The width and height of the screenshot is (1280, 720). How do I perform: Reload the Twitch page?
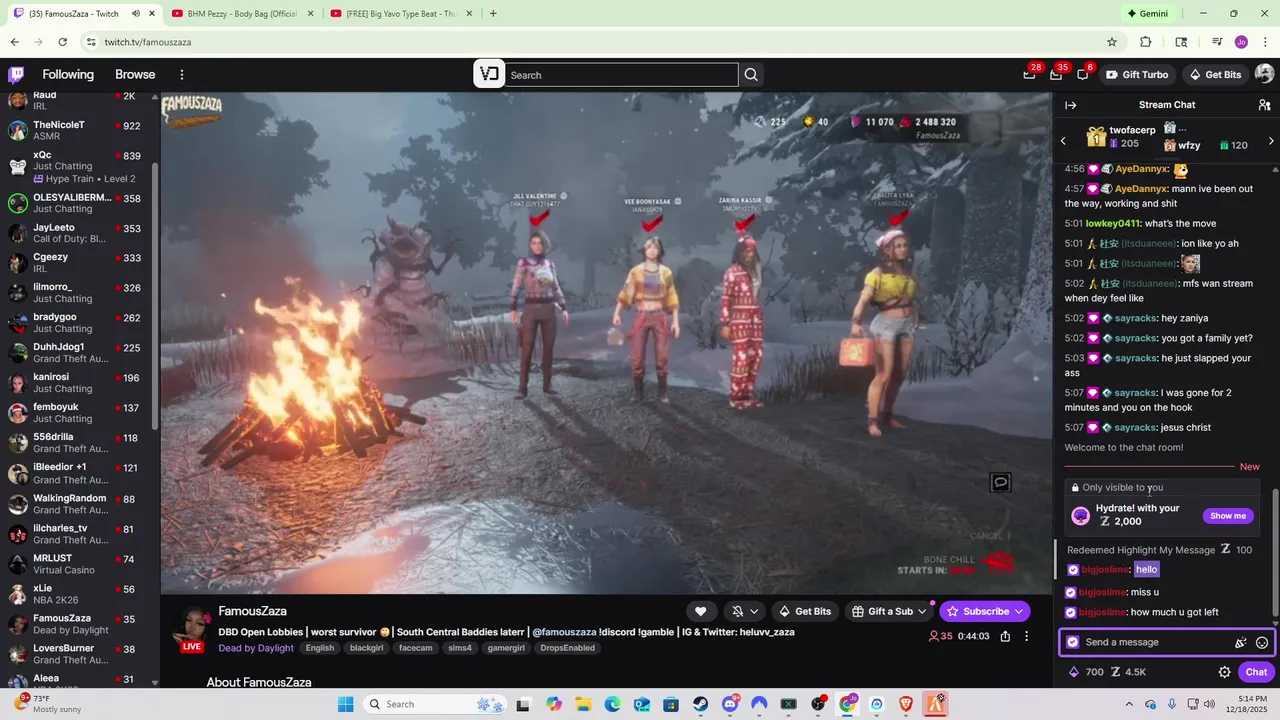[x=62, y=42]
